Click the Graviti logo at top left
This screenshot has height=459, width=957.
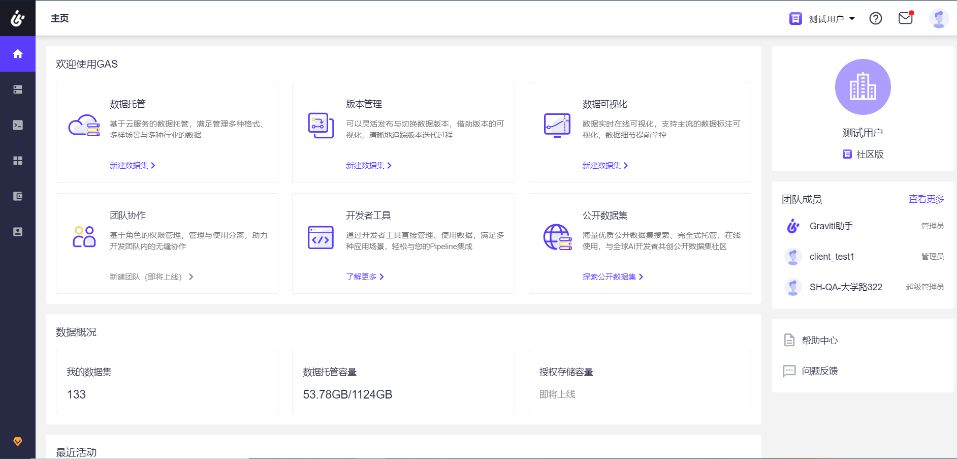point(17,18)
